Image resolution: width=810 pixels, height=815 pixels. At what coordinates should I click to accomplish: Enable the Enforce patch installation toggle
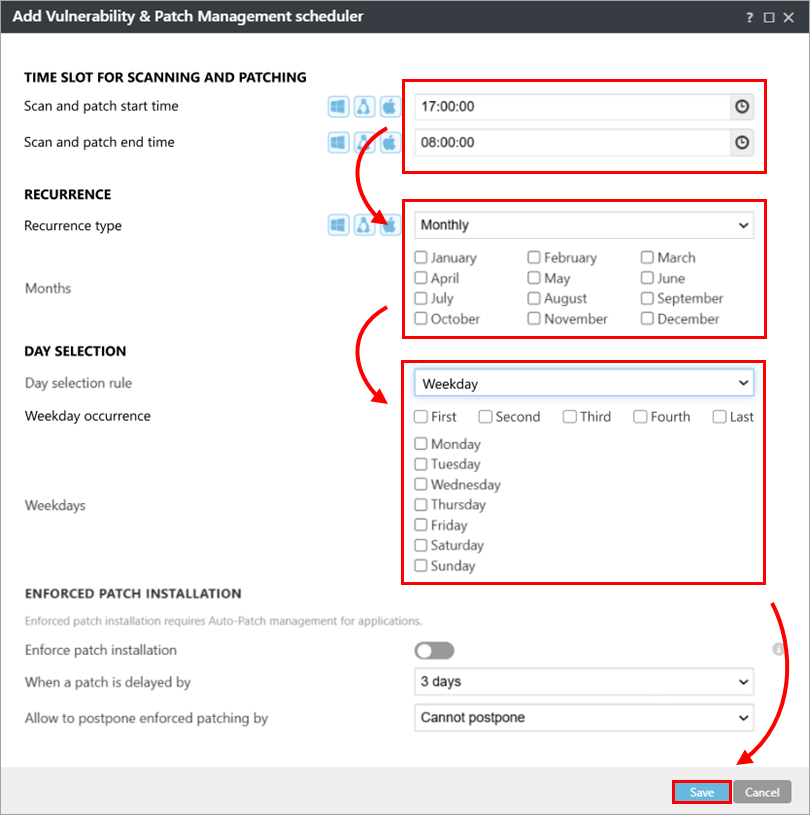434,651
